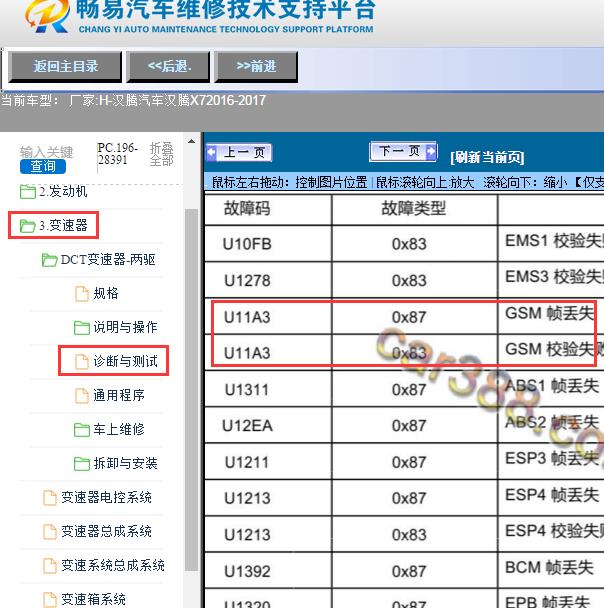Image resolution: width=604 pixels, height=608 pixels.
Task: Expand the 说明与操作 folder icon
Action: pyautogui.click(x=81, y=328)
